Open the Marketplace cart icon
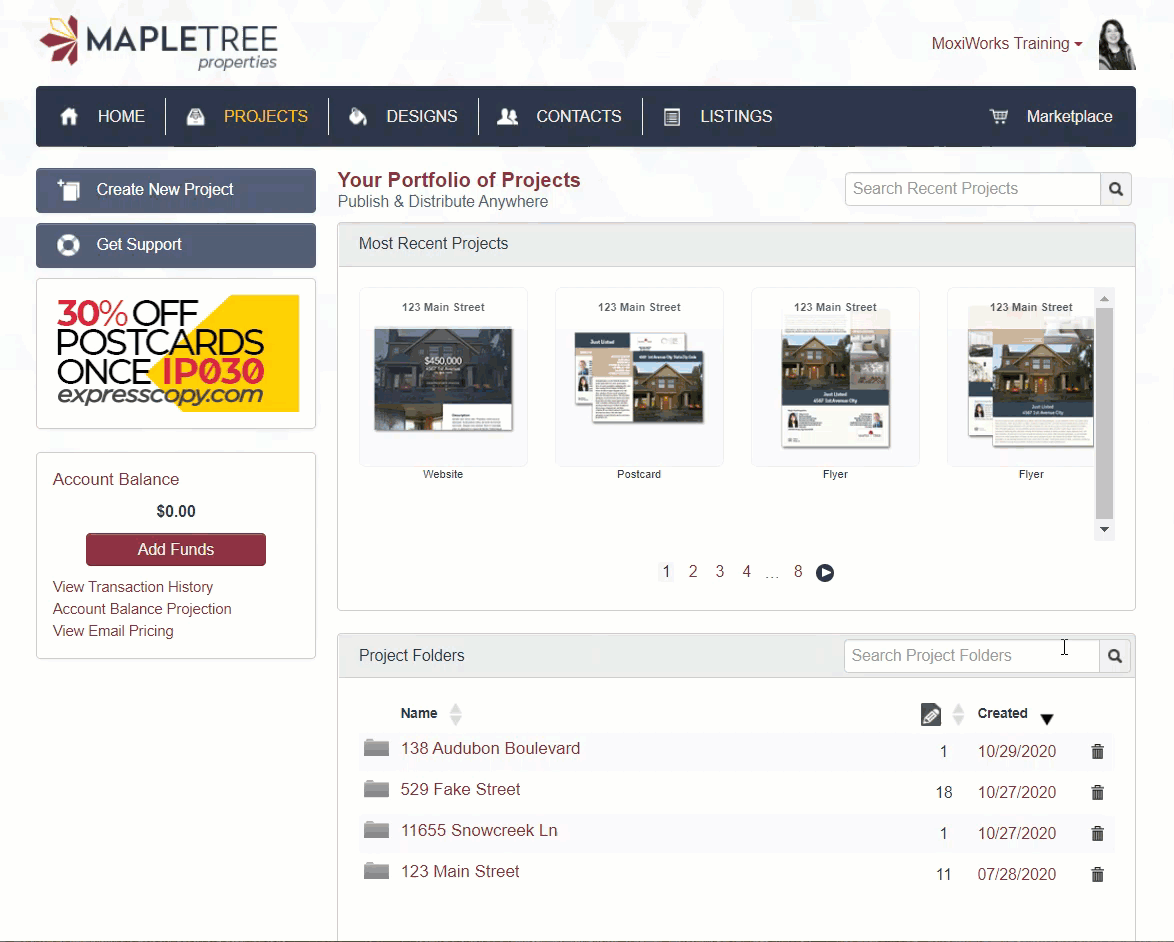 tap(998, 117)
